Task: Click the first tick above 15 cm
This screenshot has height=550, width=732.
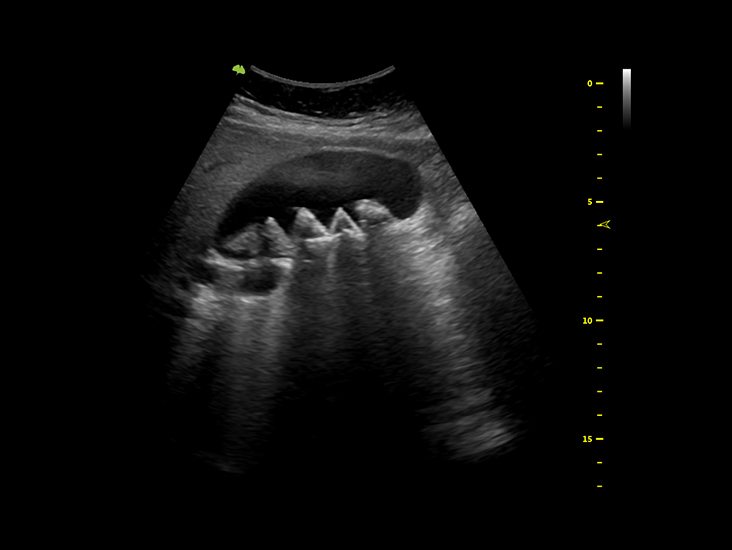Action: pos(599,415)
